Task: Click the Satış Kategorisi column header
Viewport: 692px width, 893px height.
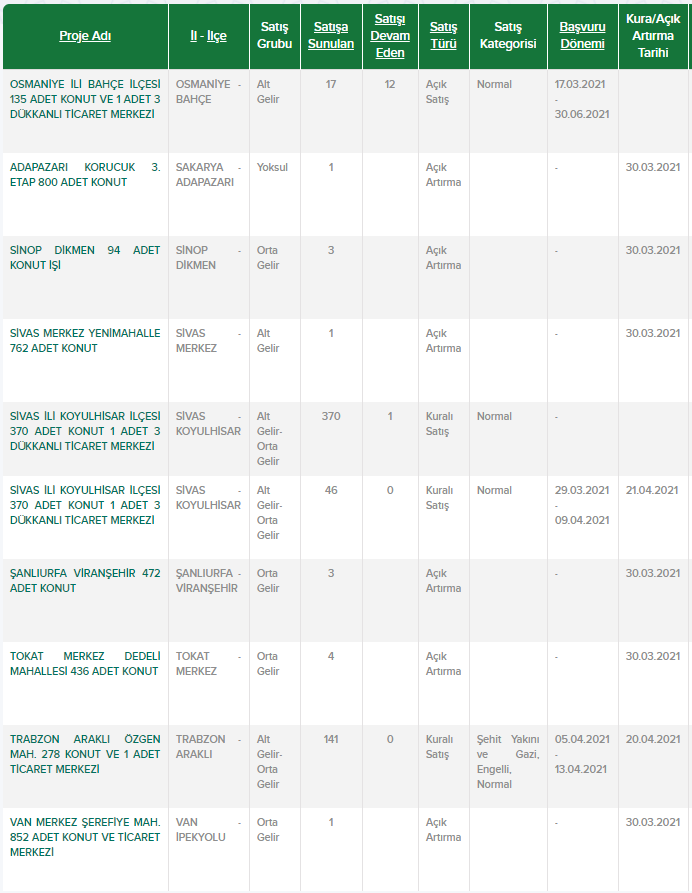Action: 507,36
